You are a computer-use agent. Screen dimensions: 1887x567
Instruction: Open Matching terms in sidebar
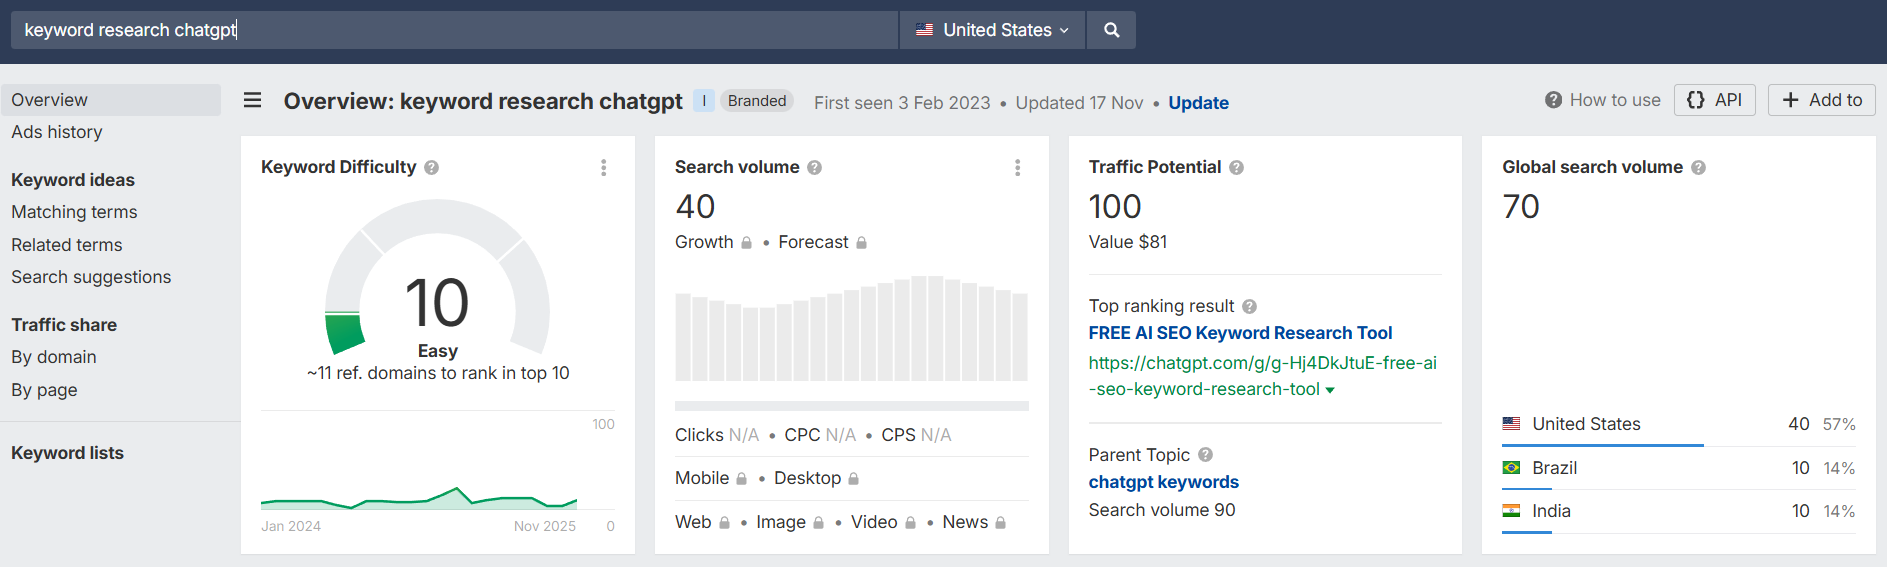pyautogui.click(x=74, y=212)
